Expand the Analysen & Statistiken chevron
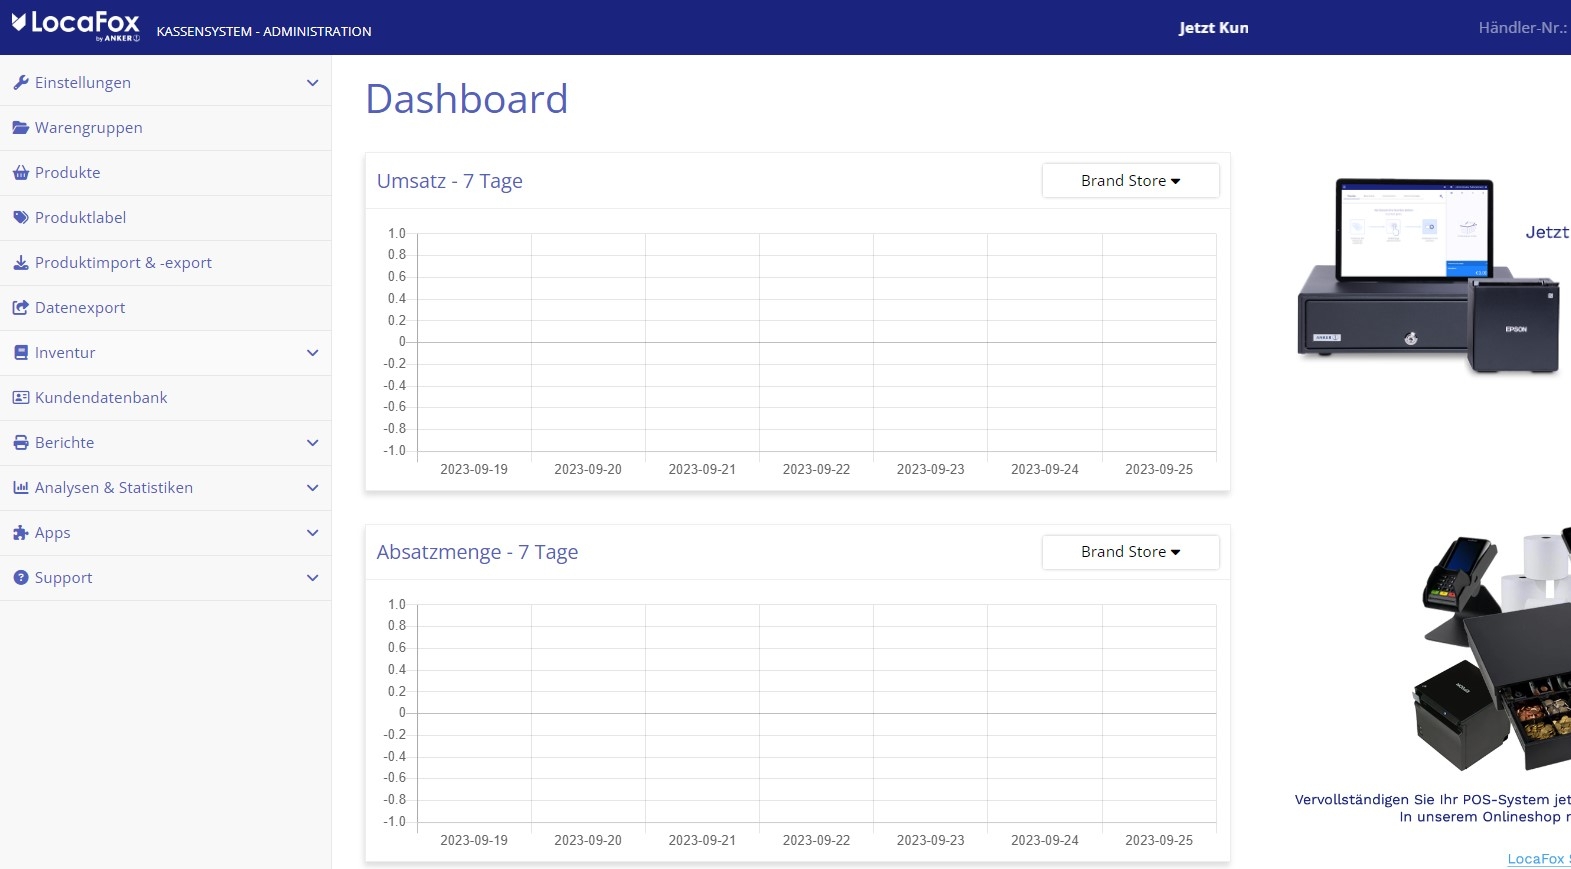The width and height of the screenshot is (1571, 869). 312,488
